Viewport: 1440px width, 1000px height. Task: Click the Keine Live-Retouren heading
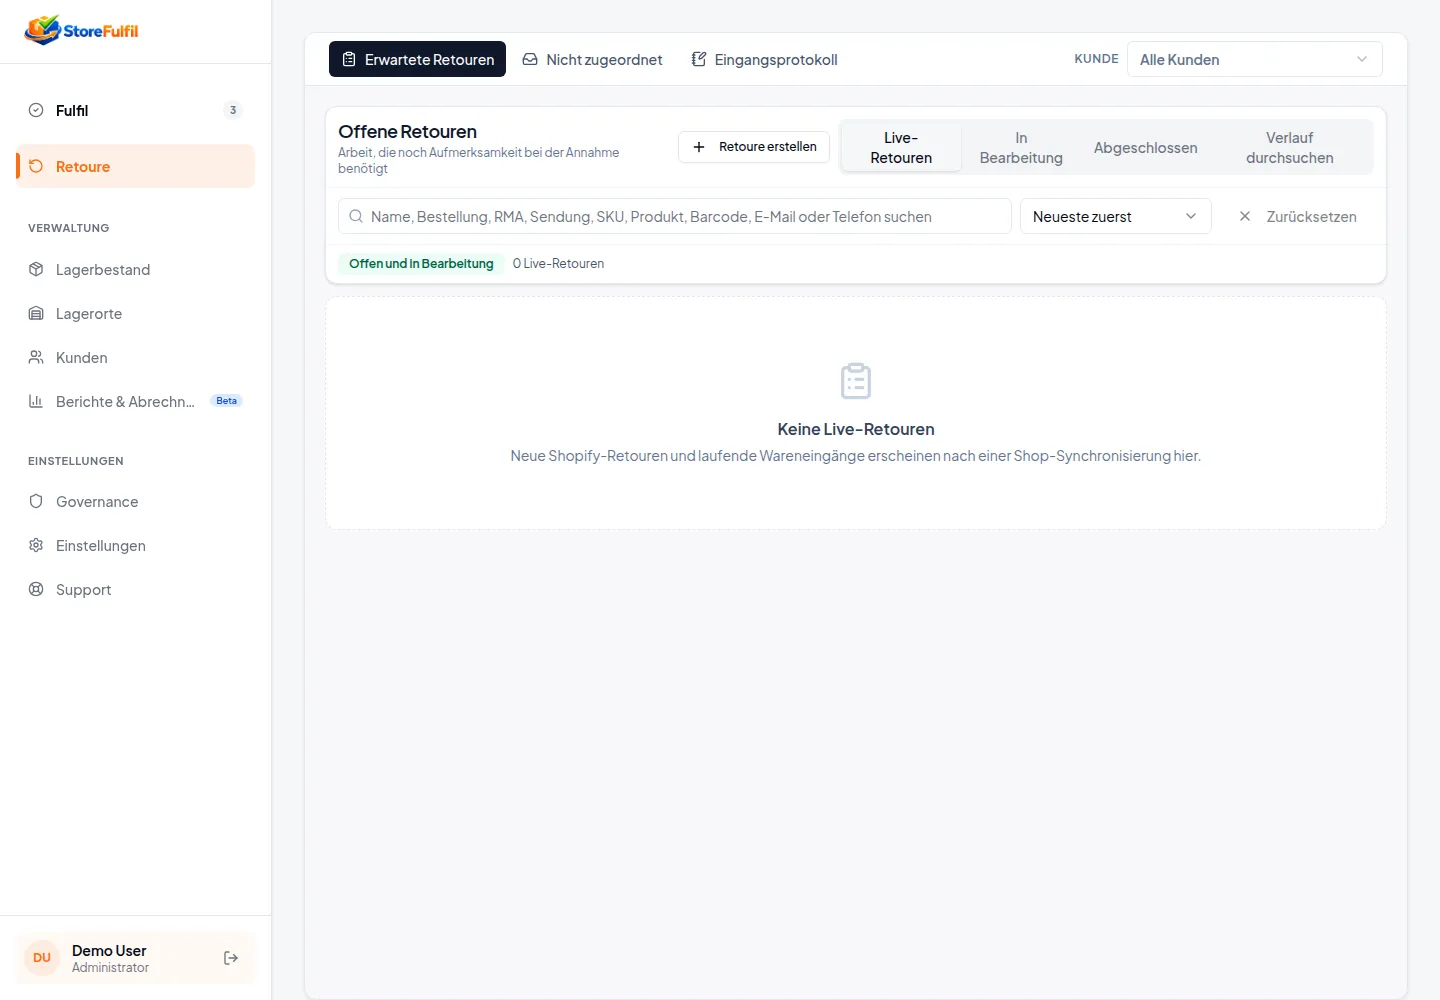pyautogui.click(x=856, y=429)
